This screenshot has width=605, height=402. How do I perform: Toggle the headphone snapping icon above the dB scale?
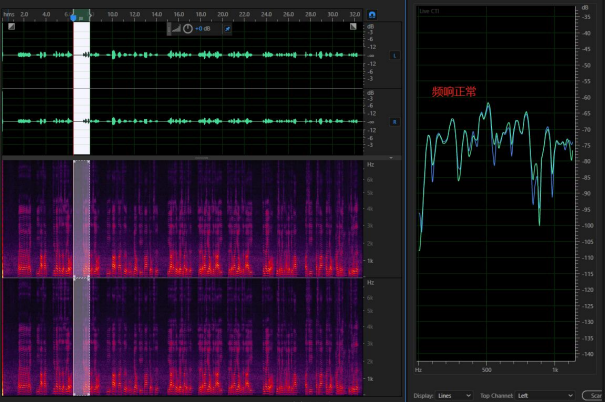[372, 15]
